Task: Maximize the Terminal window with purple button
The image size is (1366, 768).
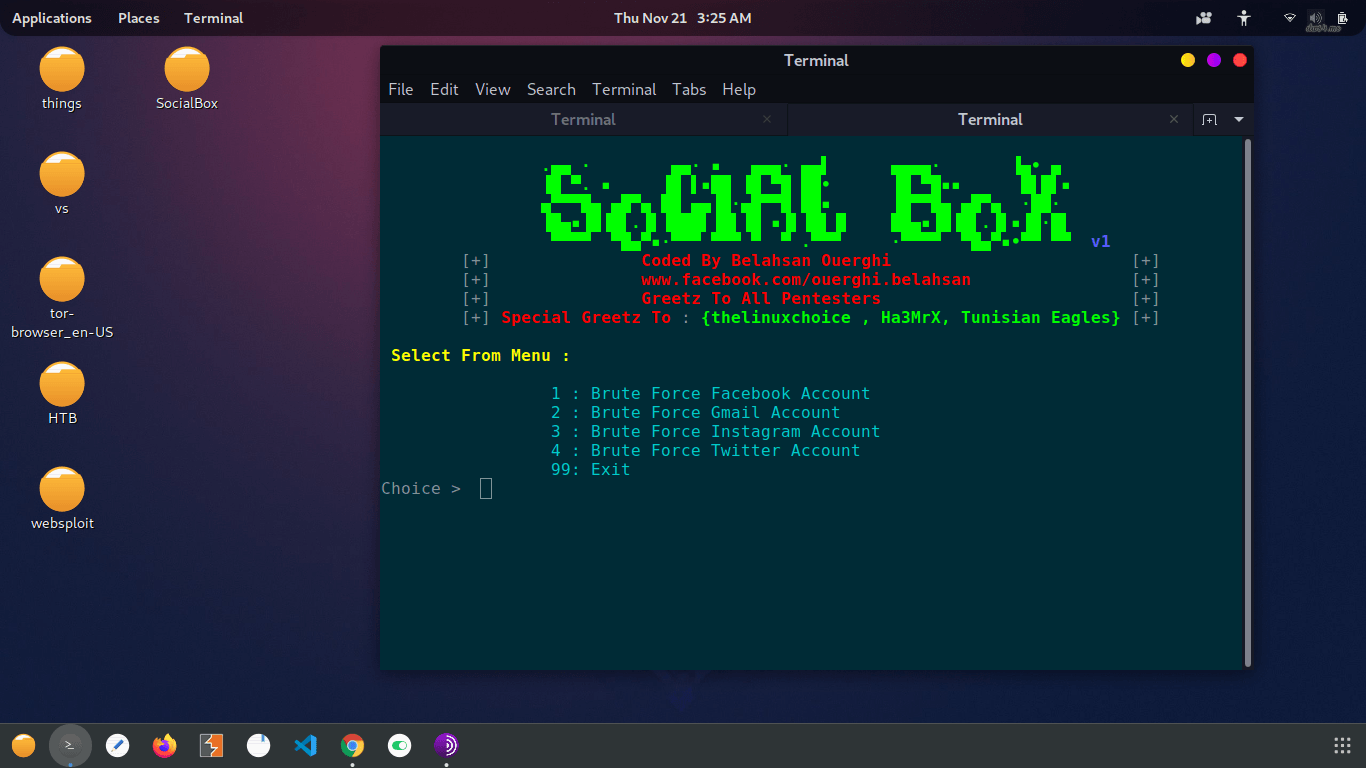Action: click(1214, 60)
